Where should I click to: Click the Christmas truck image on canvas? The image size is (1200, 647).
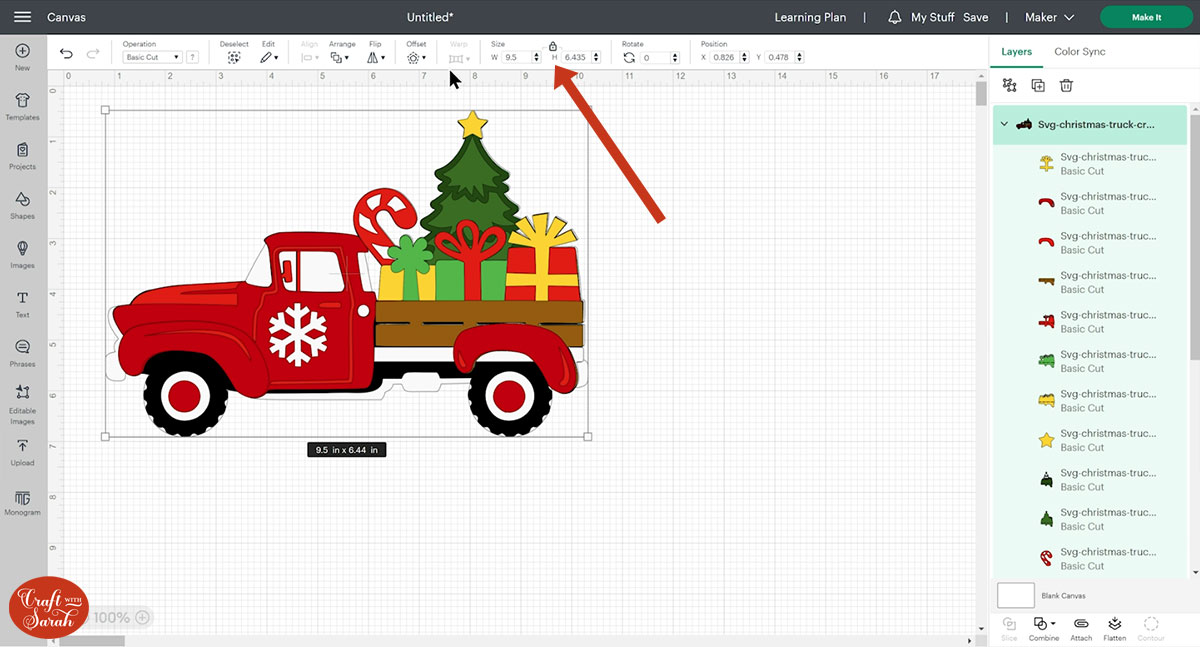click(x=346, y=274)
